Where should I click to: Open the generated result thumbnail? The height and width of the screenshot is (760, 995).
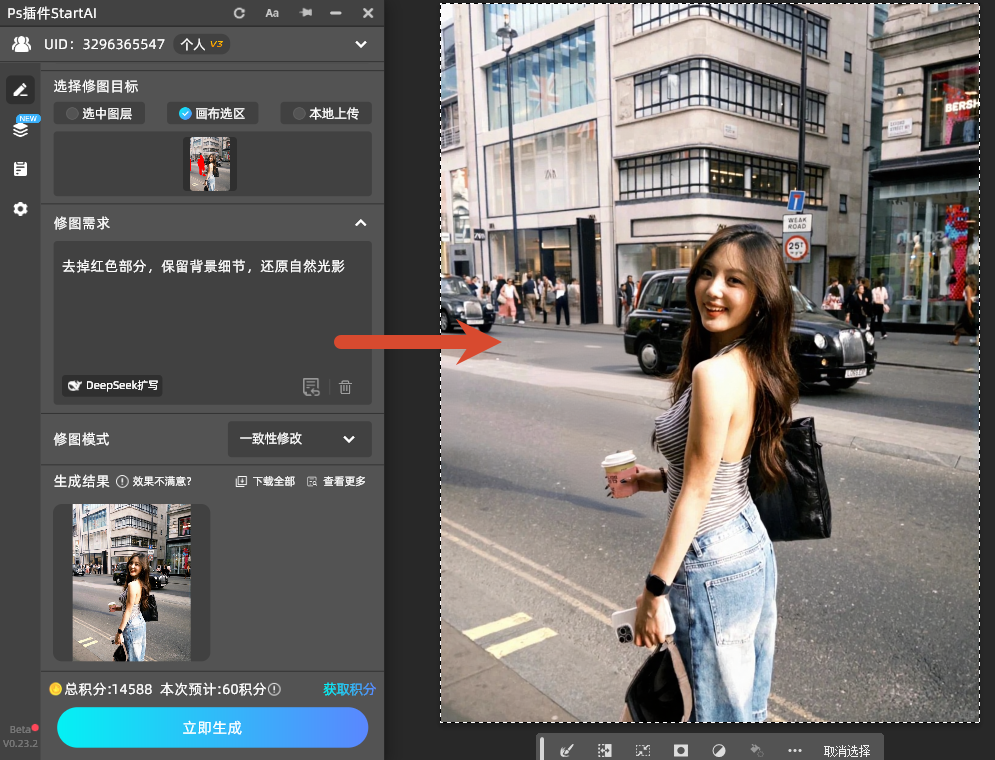pos(130,582)
